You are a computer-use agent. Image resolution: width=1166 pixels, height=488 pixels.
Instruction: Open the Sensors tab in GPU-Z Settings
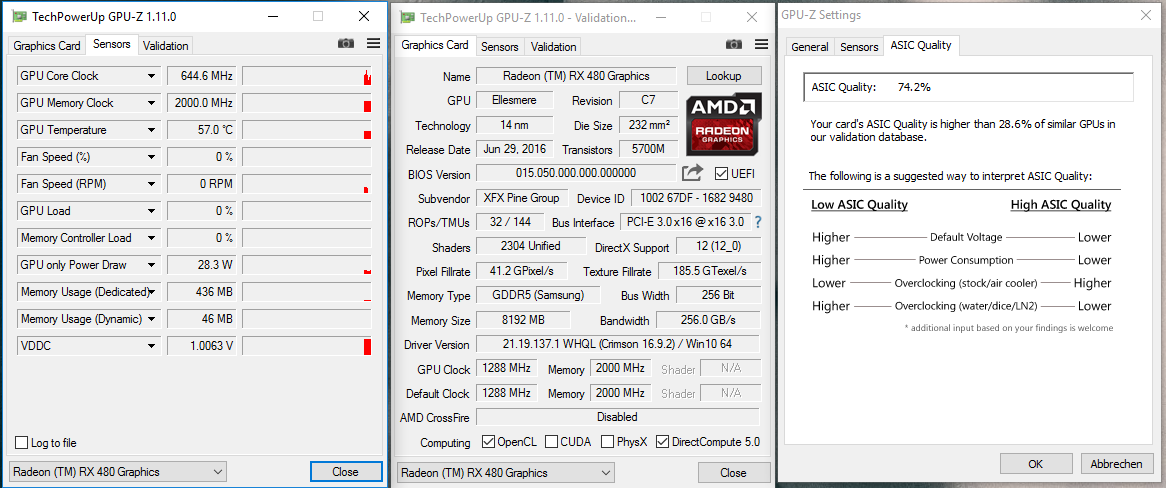click(859, 46)
